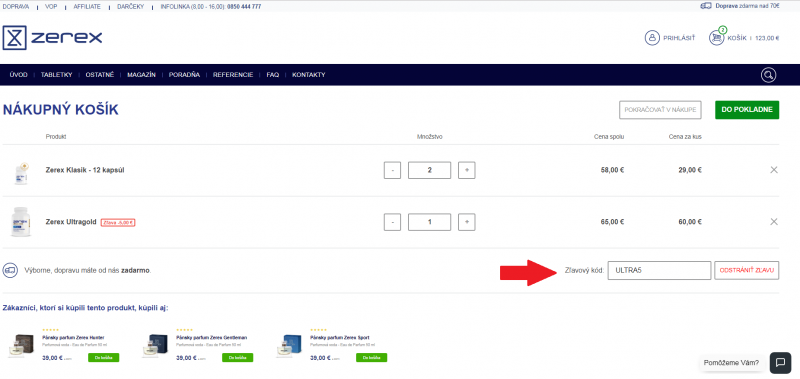Click Pomôžeme Vám? help label
Viewport: 800px width, 379px height.
click(731, 363)
